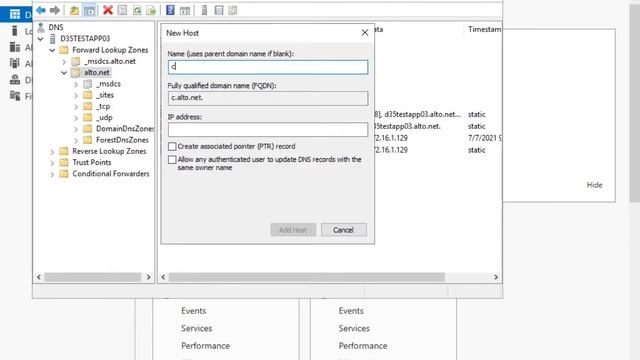Select Conditional Forwarders in the tree

point(111,174)
